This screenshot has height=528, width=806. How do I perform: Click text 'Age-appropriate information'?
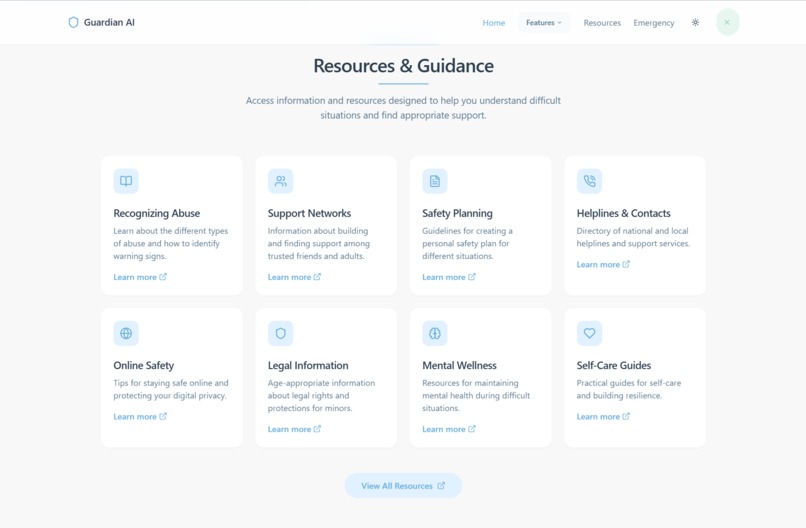321,383
